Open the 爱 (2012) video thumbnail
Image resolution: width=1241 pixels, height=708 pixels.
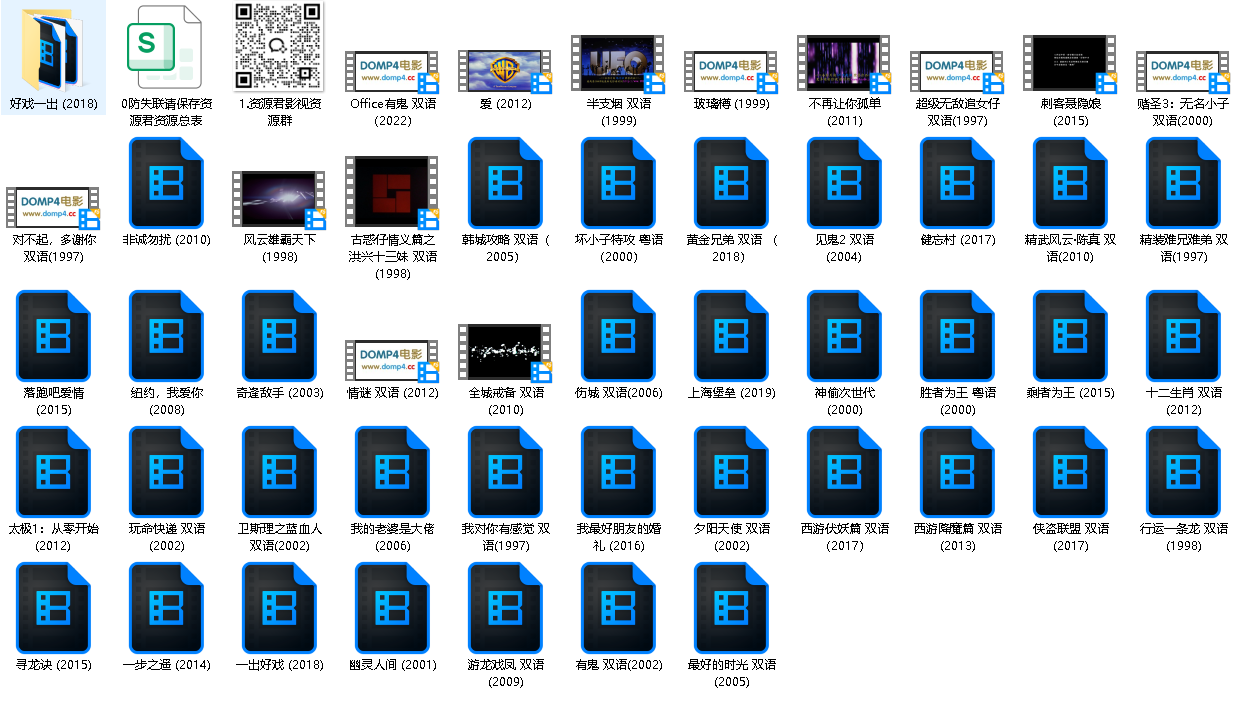pos(505,71)
